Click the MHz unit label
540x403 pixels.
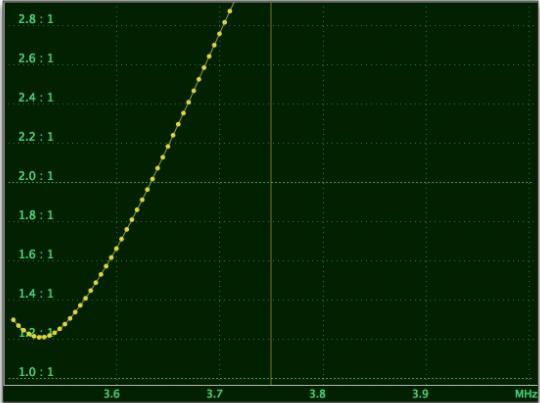527,393
